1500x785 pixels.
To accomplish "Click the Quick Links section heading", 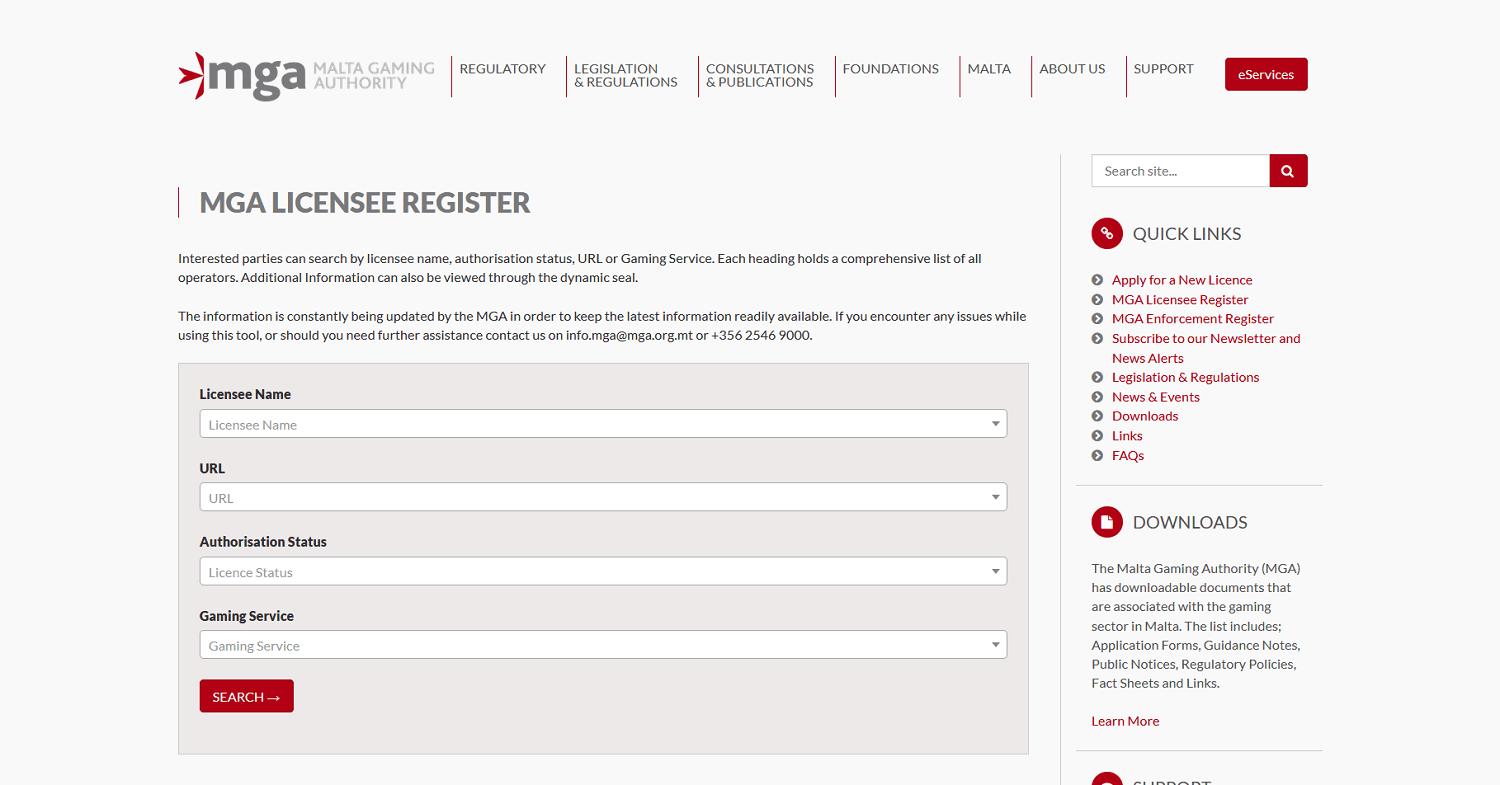I will pos(1187,234).
